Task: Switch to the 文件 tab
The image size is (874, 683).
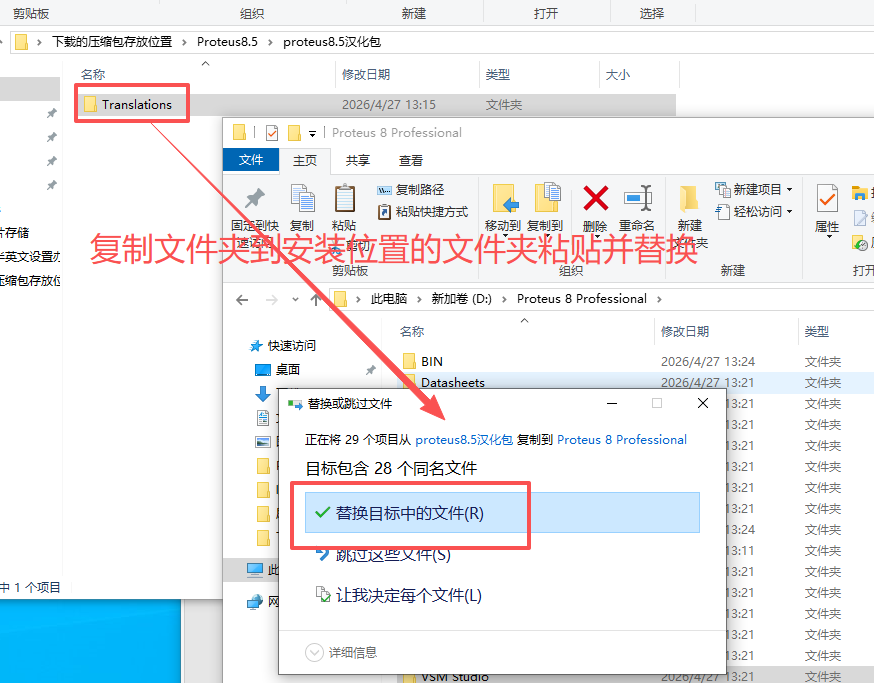Action: click(251, 160)
